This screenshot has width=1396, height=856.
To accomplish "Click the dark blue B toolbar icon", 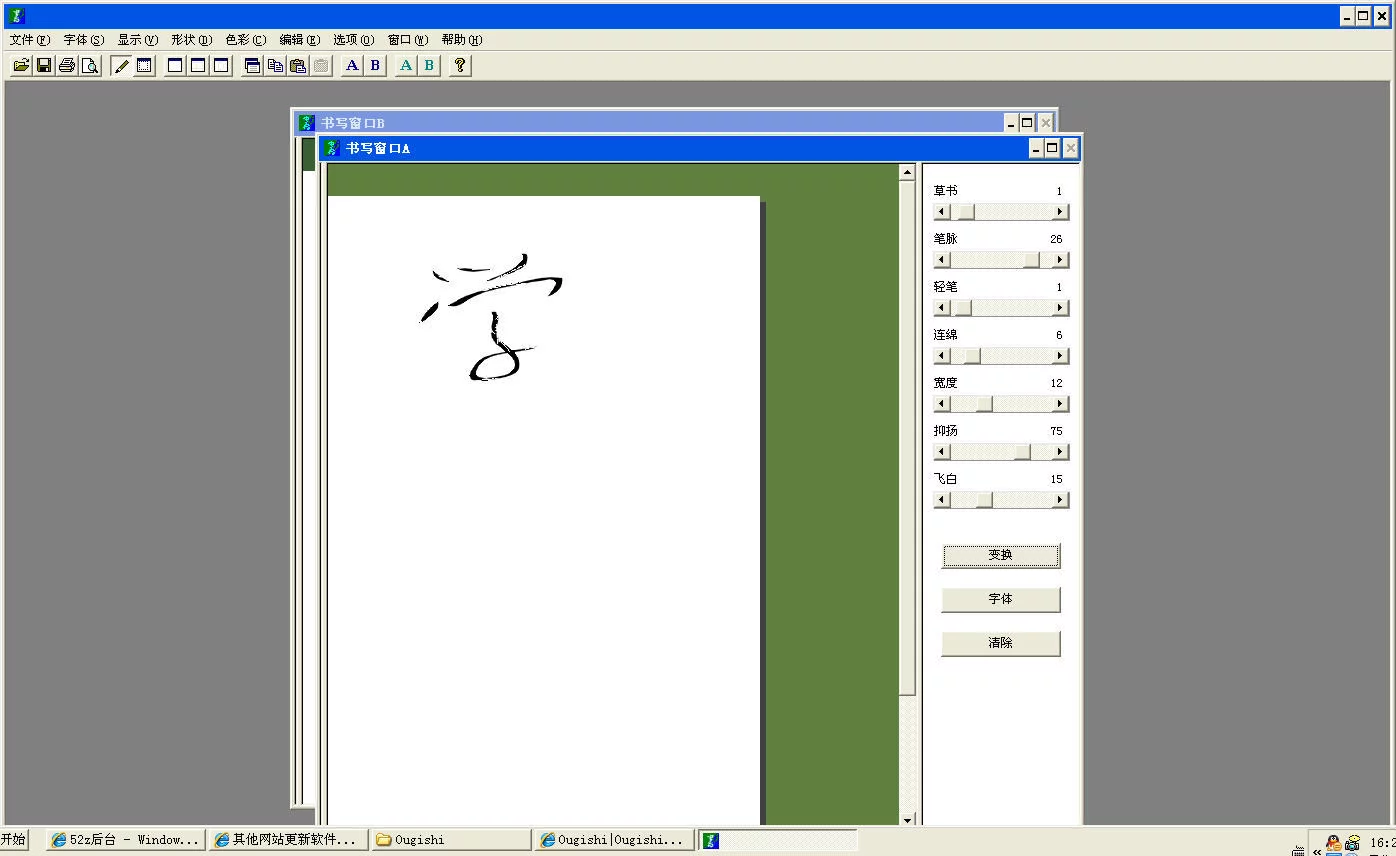I will pos(375,65).
